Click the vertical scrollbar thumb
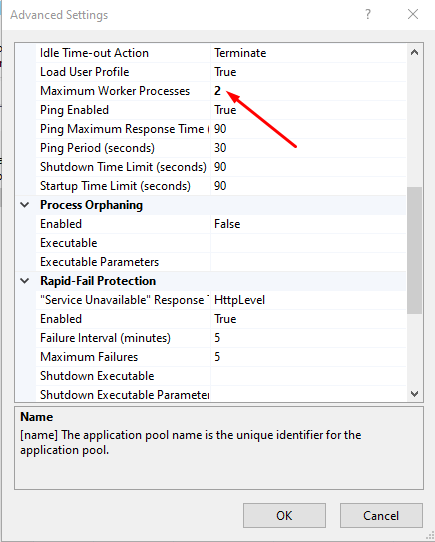 414,251
